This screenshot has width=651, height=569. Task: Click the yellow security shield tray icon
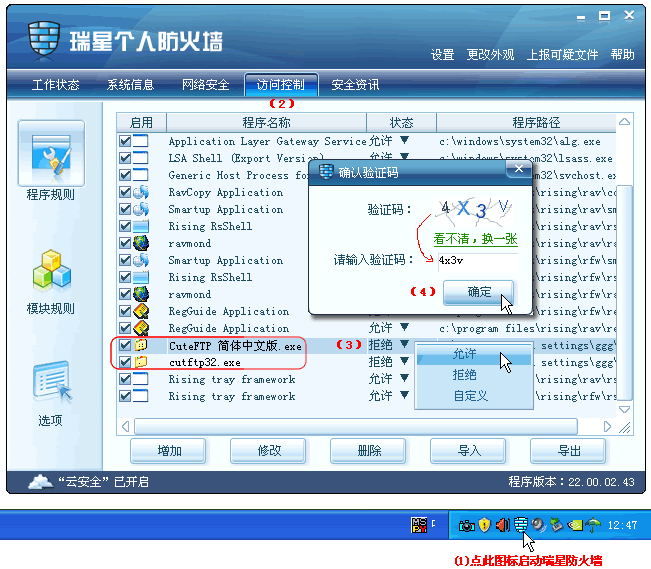[x=485, y=525]
